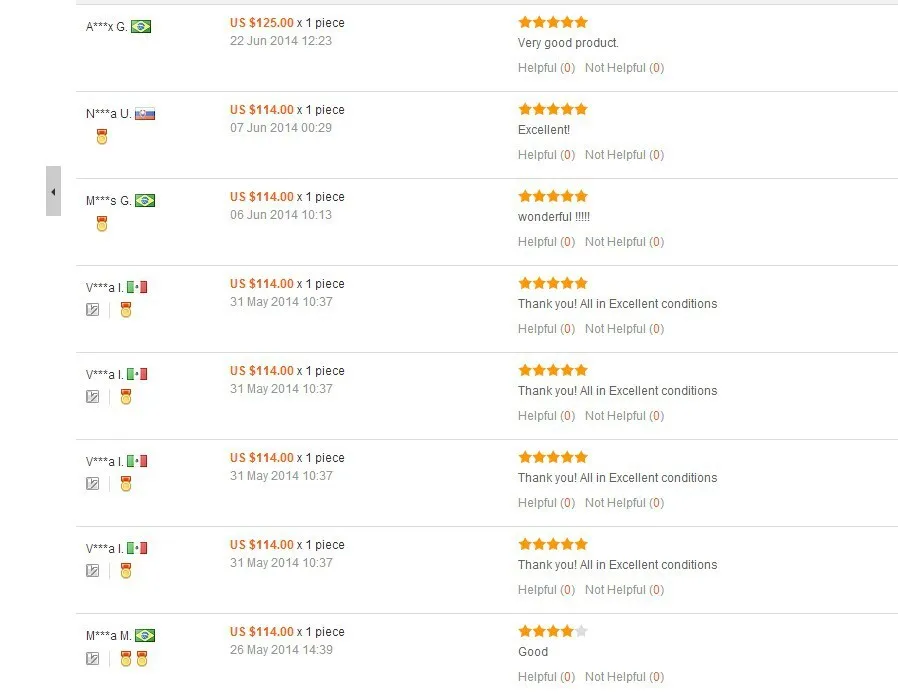
Task: Mark 'Very good product.' review as Not Helpful
Action: (x=624, y=68)
